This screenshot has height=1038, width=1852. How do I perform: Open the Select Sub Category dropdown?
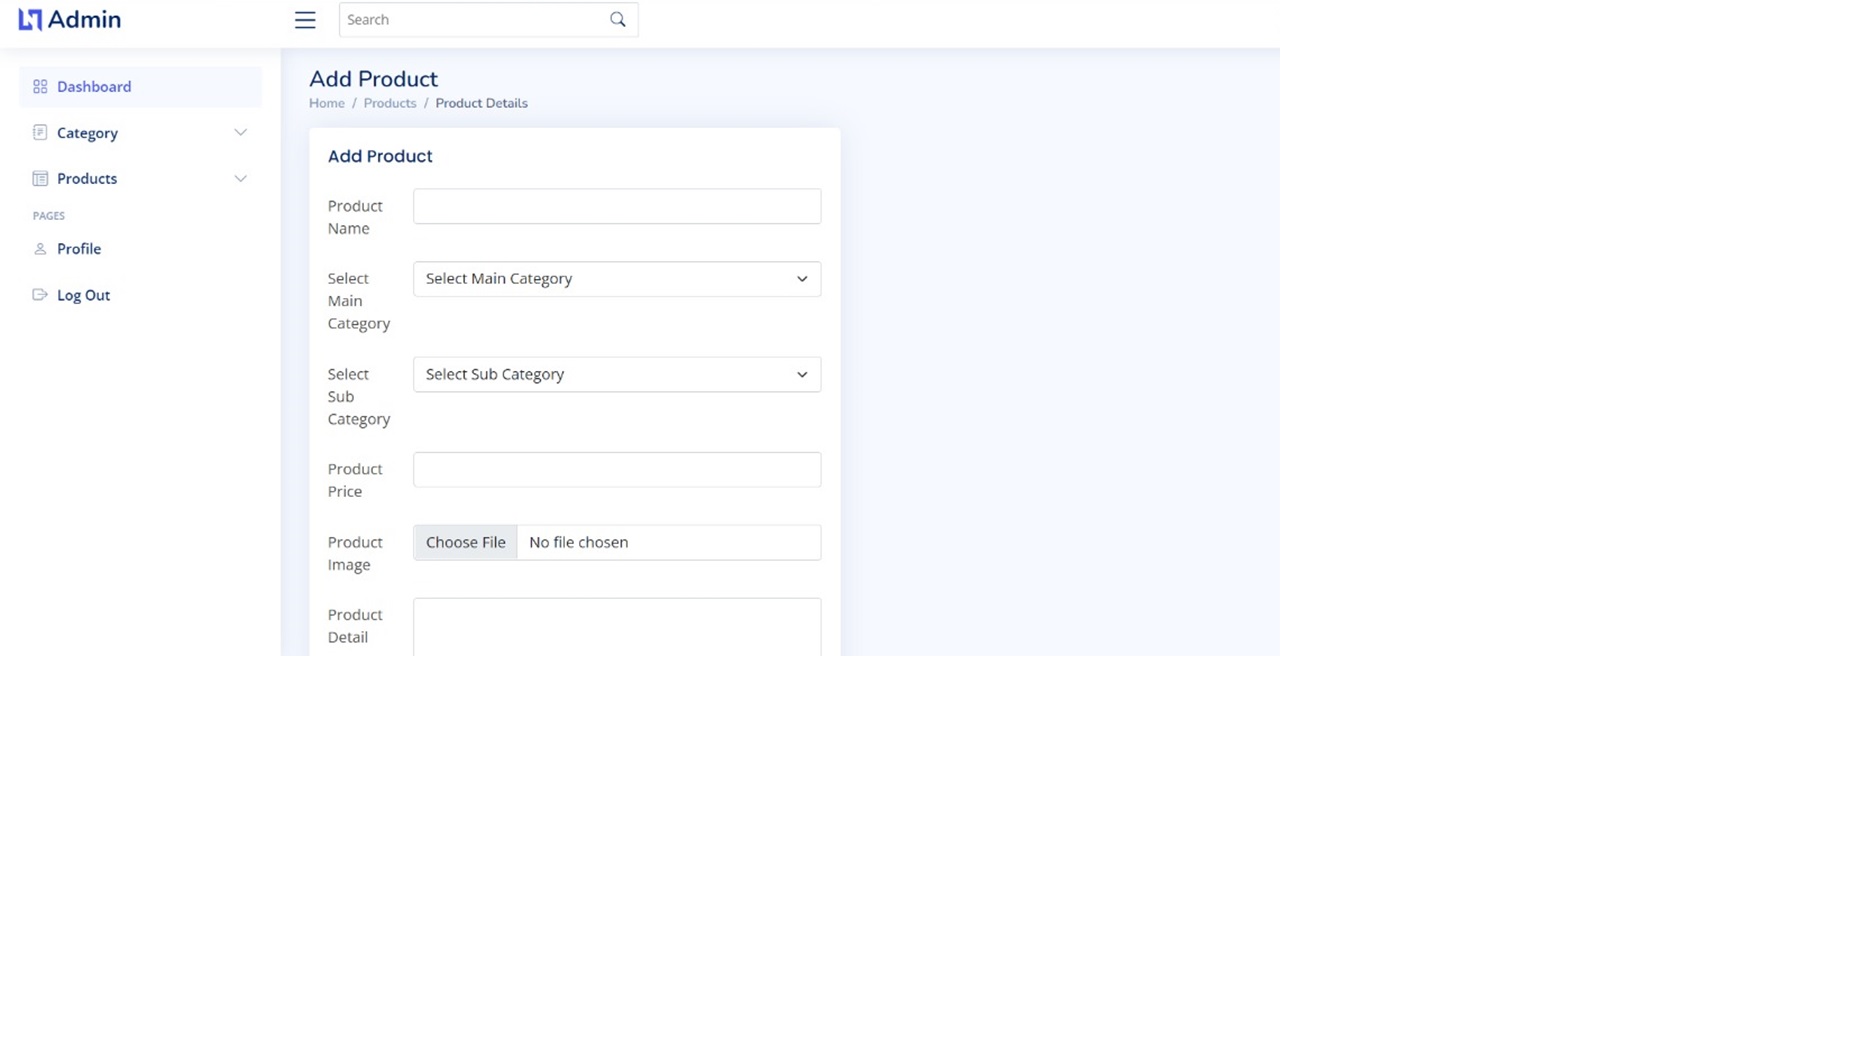(617, 374)
